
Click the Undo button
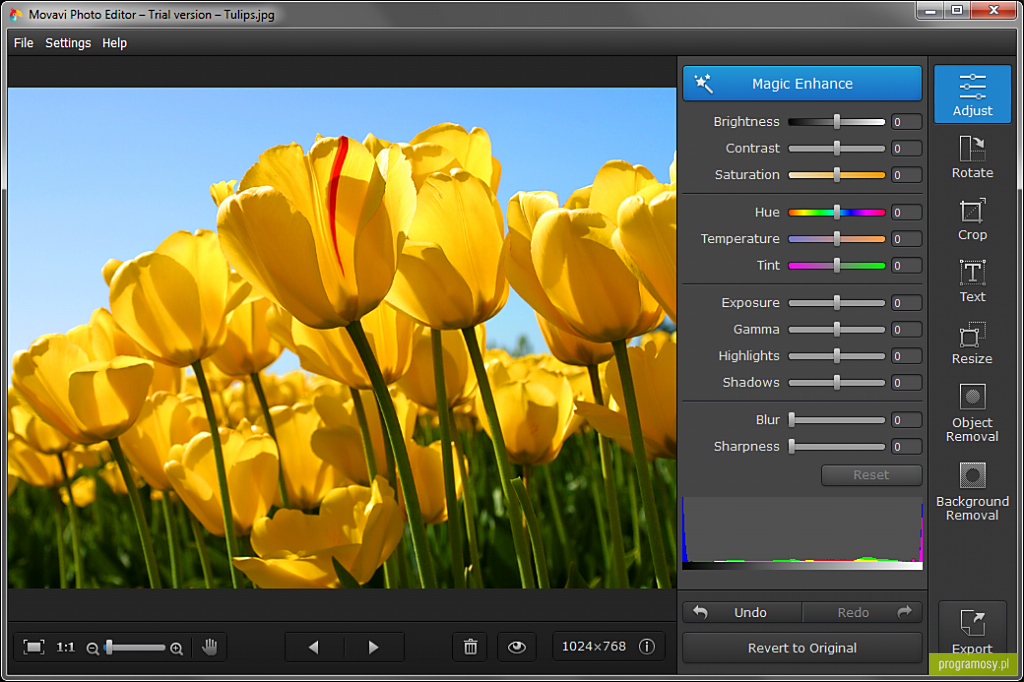(743, 612)
